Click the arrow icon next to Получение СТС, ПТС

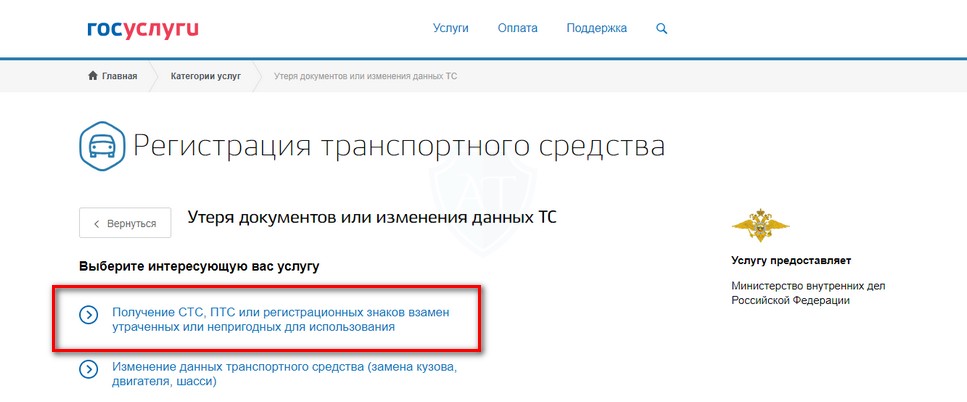pyautogui.click(x=89, y=315)
